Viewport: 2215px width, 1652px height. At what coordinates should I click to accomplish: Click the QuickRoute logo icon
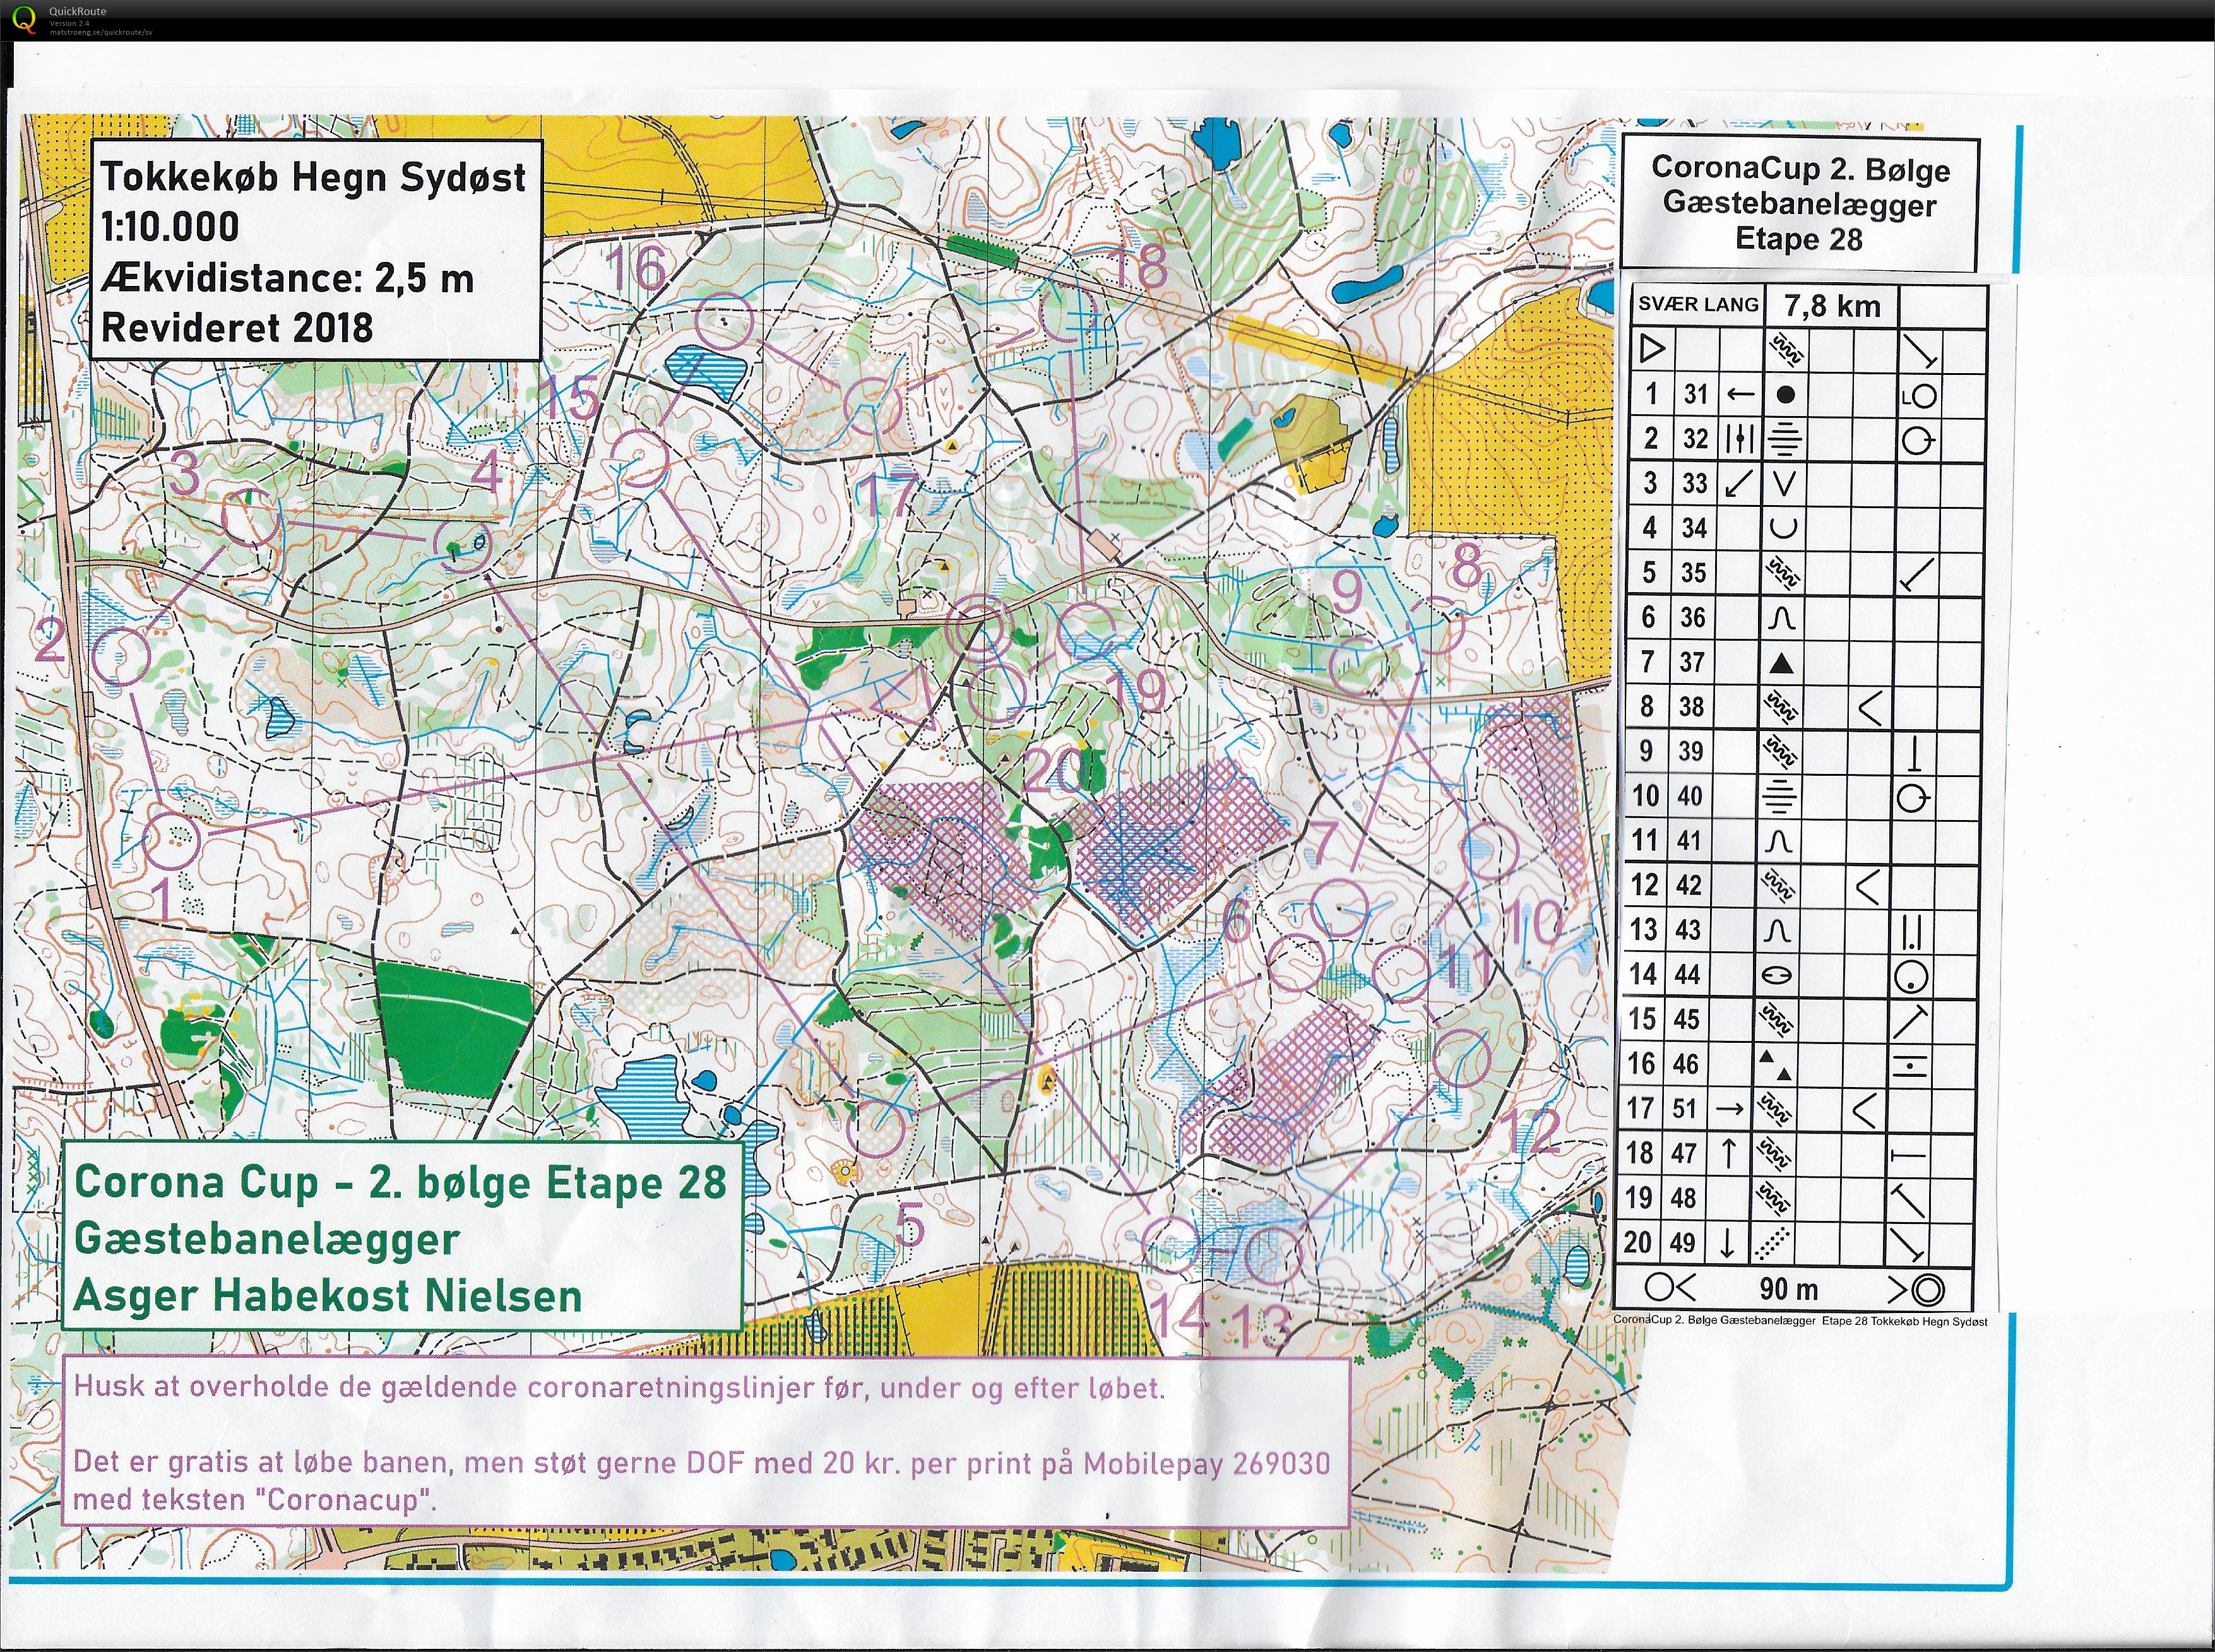pos(23,19)
